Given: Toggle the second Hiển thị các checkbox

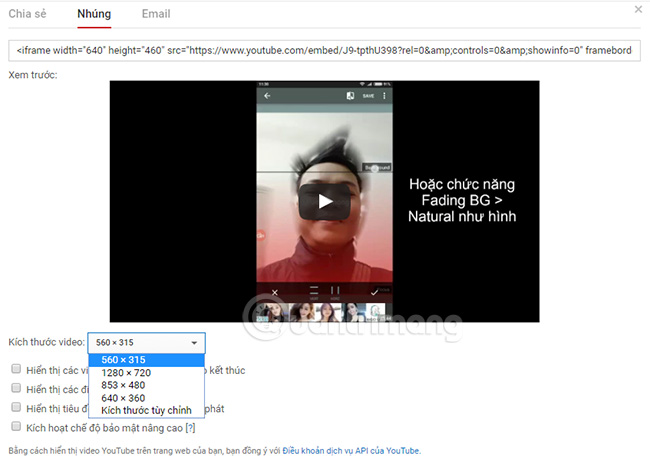Looking at the screenshot, I should coord(16,388).
